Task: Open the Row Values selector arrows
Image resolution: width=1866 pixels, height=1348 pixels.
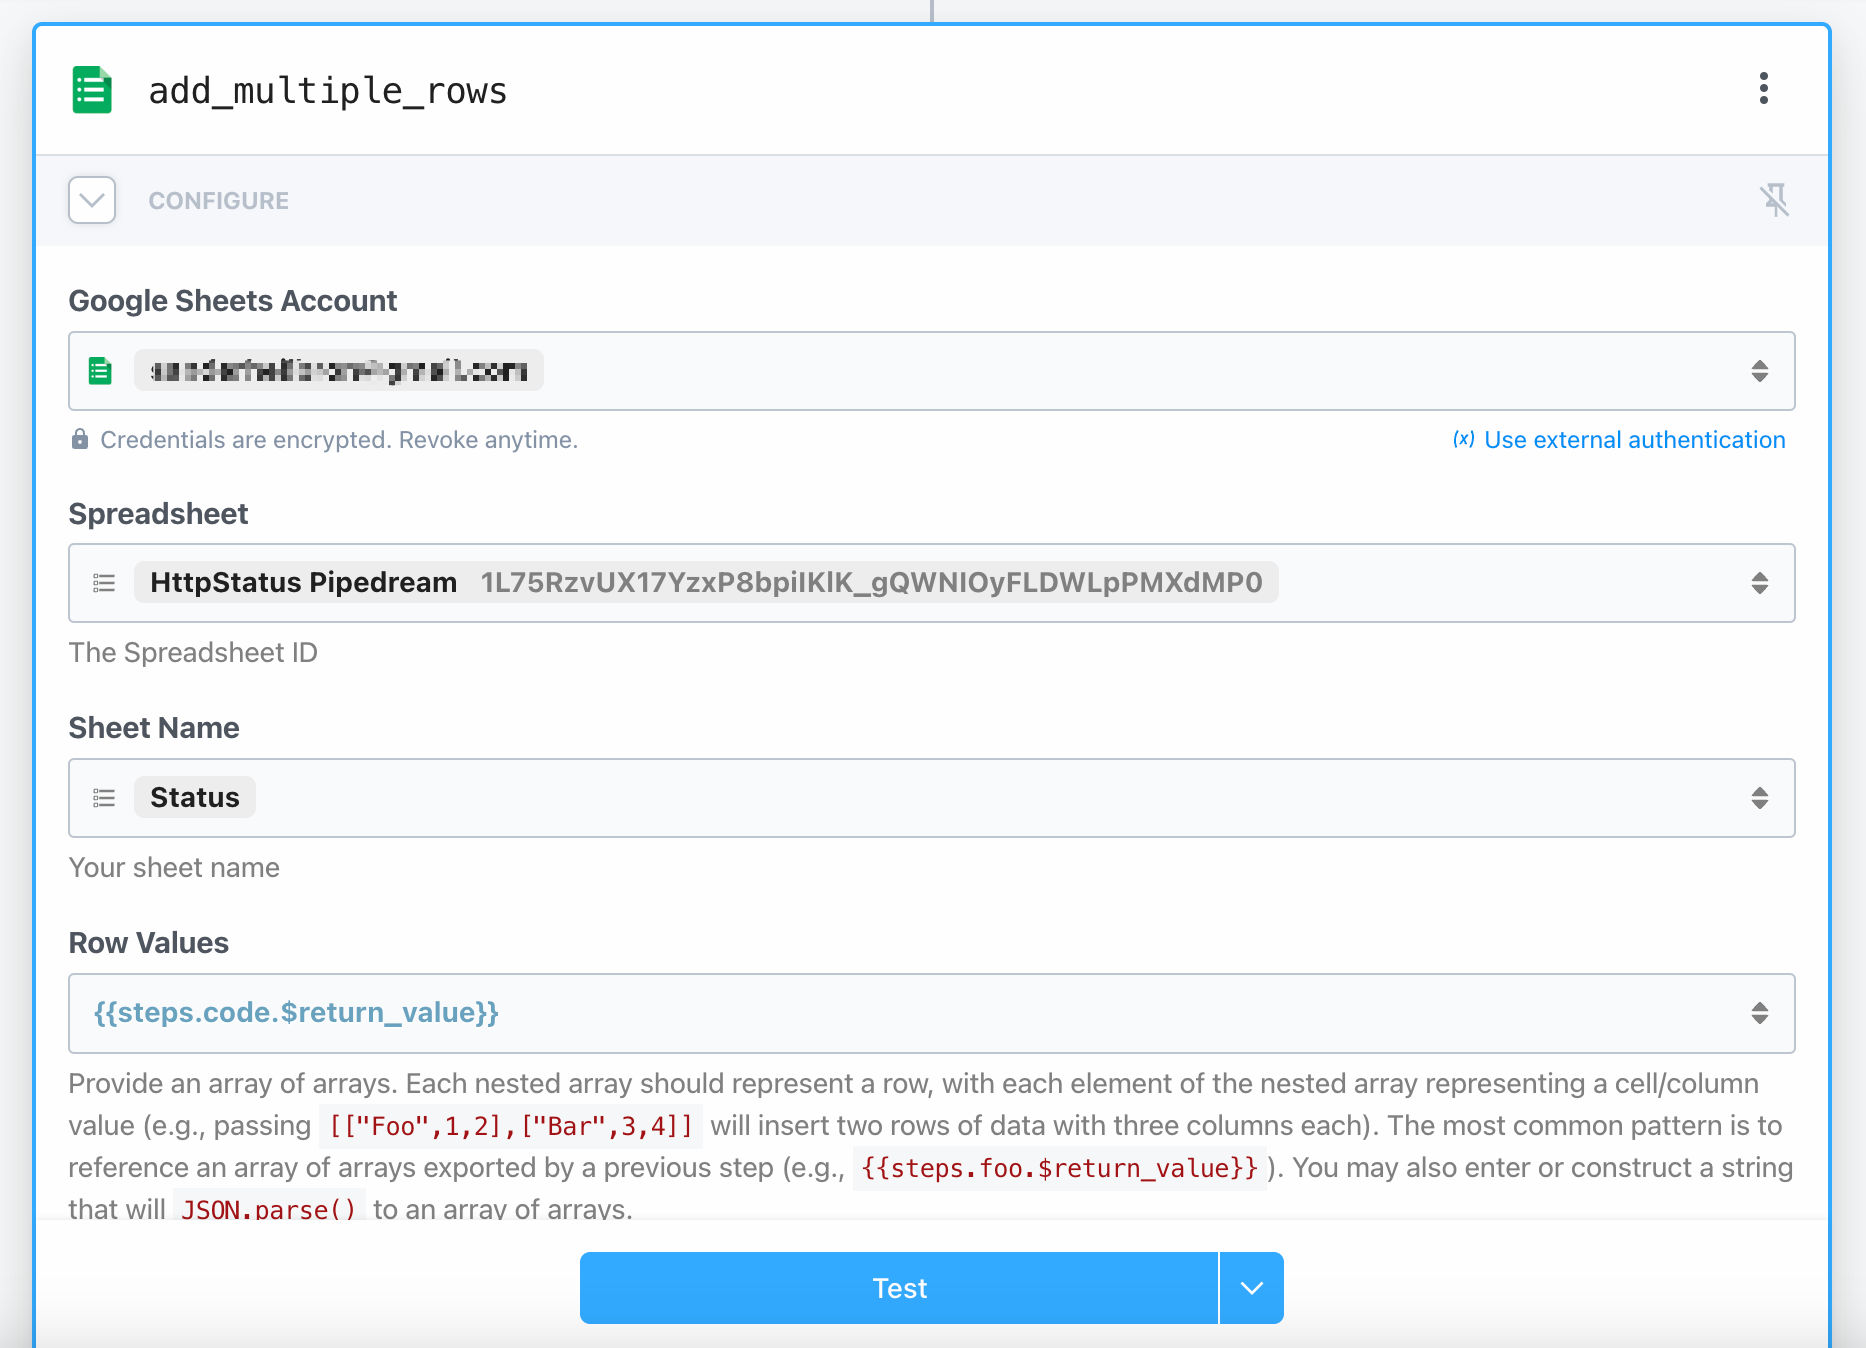Action: coord(1760,1013)
